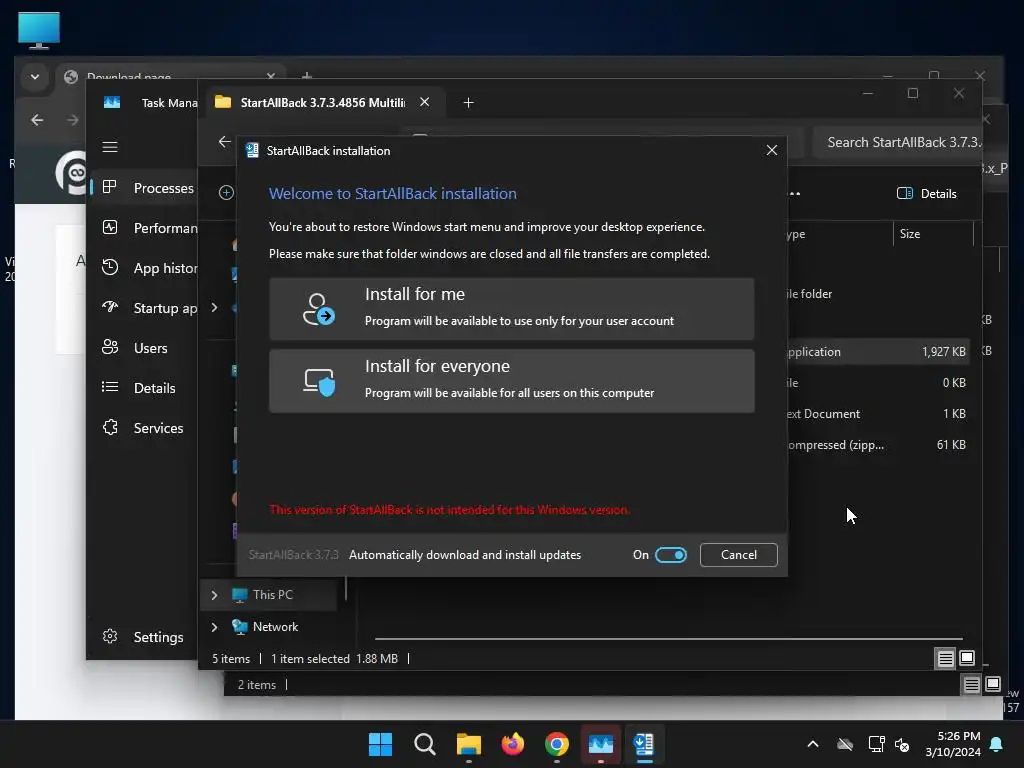1024x768 pixels.
Task: Launch Firefox from taskbar
Action: click(x=513, y=744)
